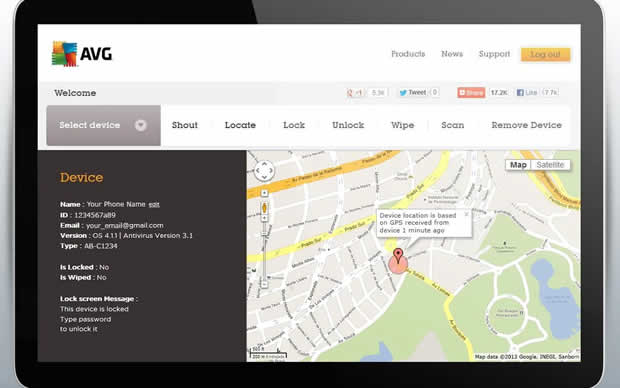The height and width of the screenshot is (388, 620).
Task: Select the Locate tab
Action: [240, 125]
